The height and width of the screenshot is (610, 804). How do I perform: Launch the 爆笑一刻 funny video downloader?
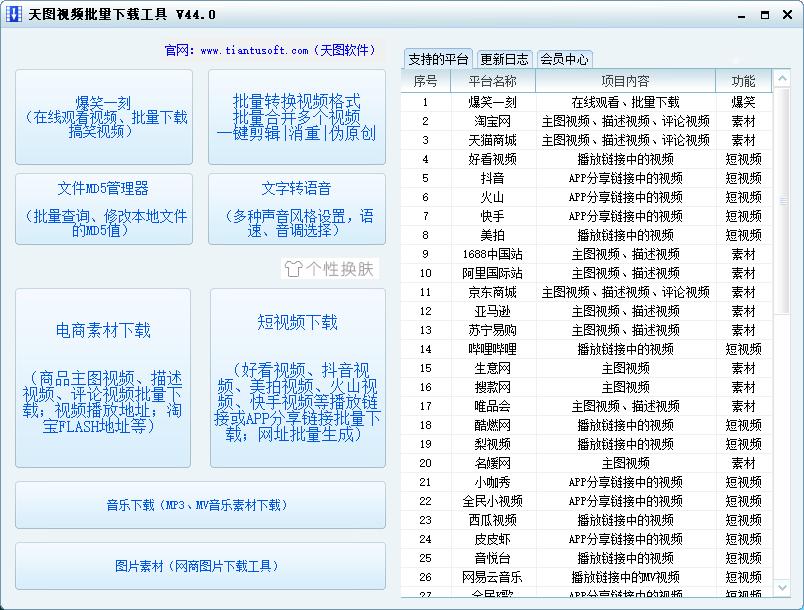point(105,115)
